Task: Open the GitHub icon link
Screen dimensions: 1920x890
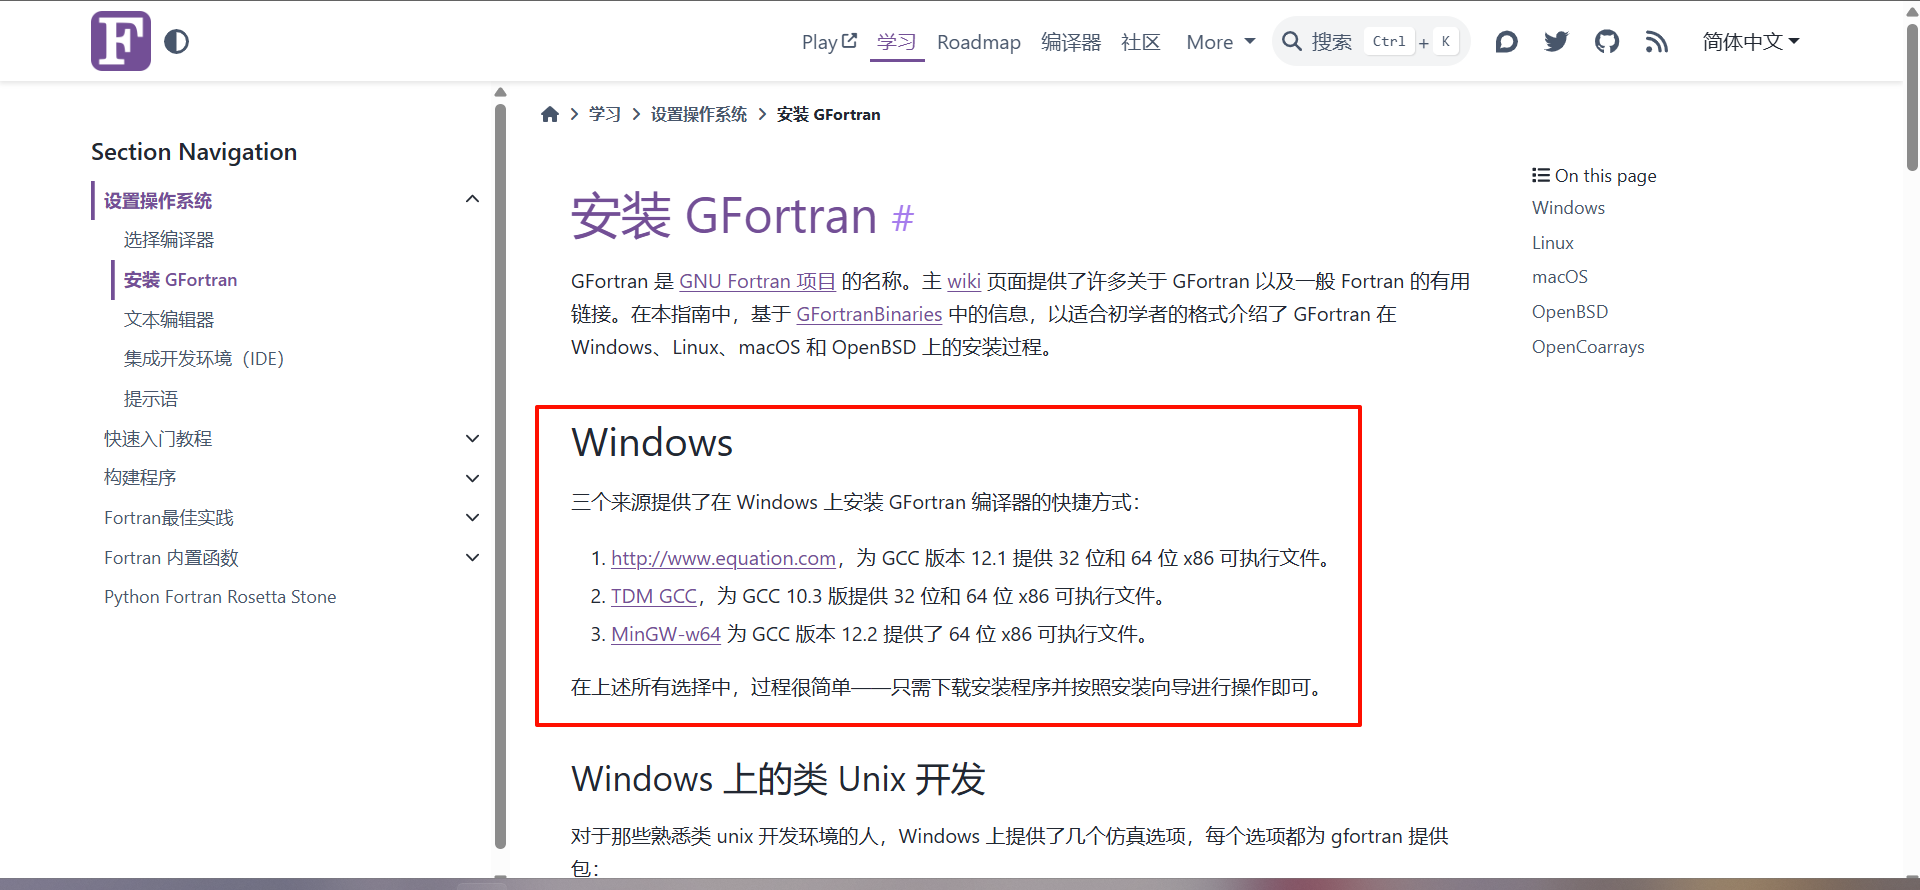Action: click(x=1607, y=42)
